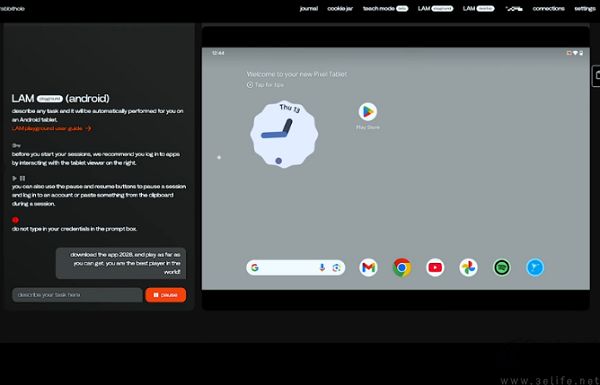Image resolution: width=600 pixels, height=385 pixels.
Task: Tap the Google search bar on the tablet
Action: coord(295,268)
